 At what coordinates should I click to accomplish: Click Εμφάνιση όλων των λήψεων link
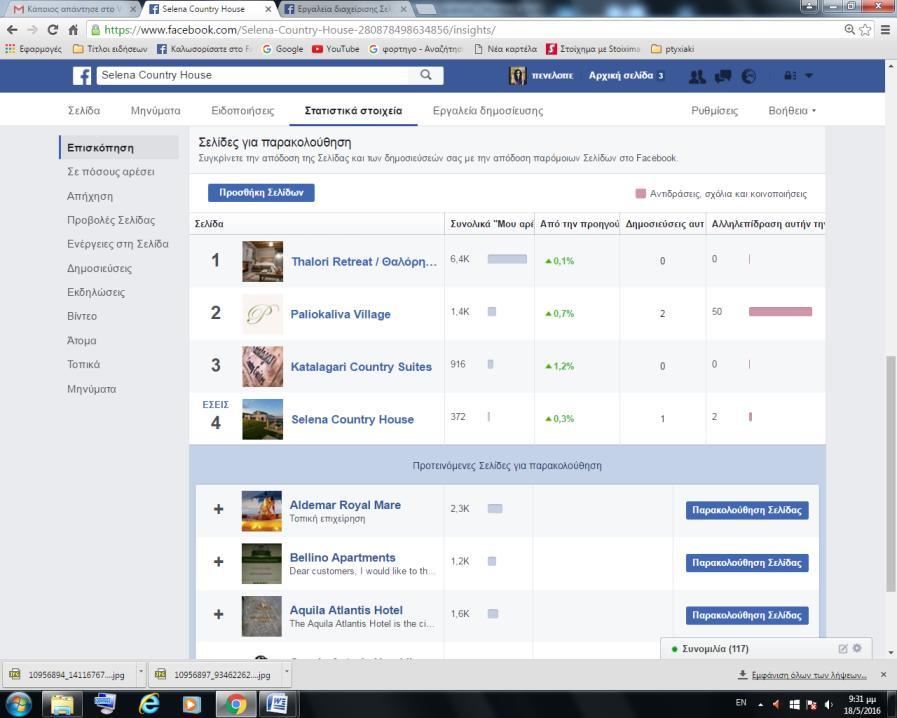point(809,675)
